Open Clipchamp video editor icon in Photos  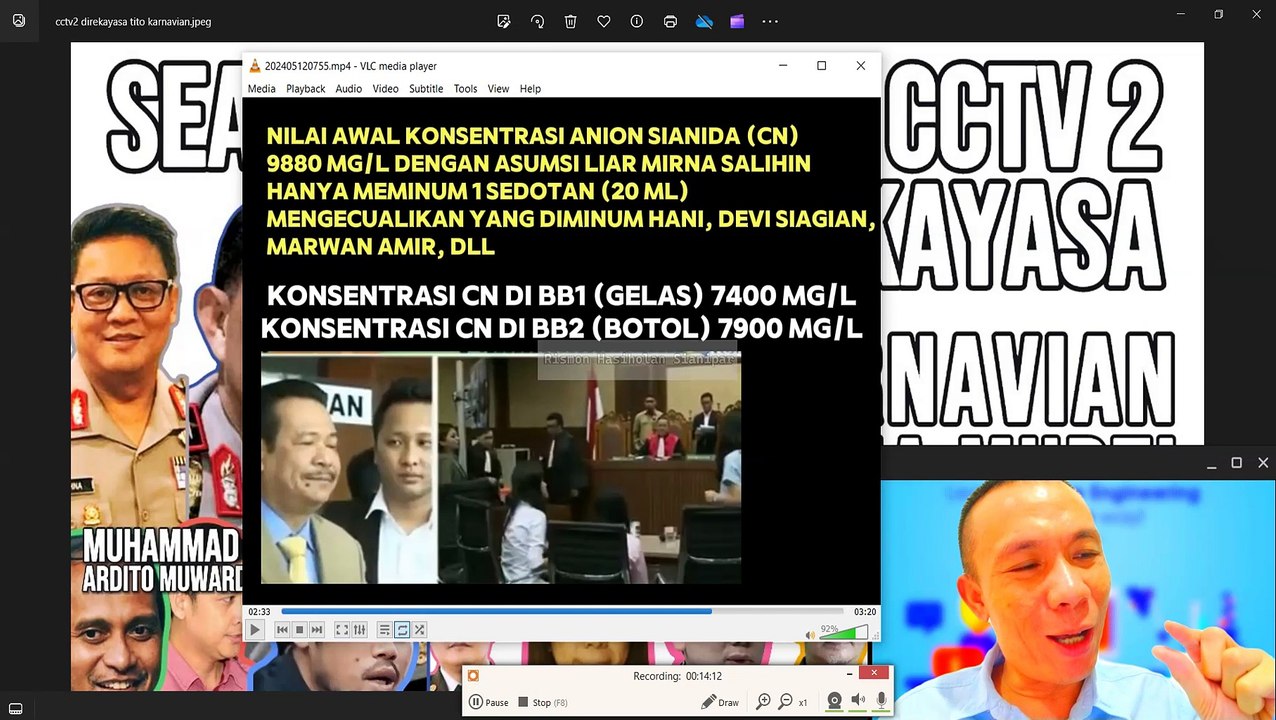(737, 21)
